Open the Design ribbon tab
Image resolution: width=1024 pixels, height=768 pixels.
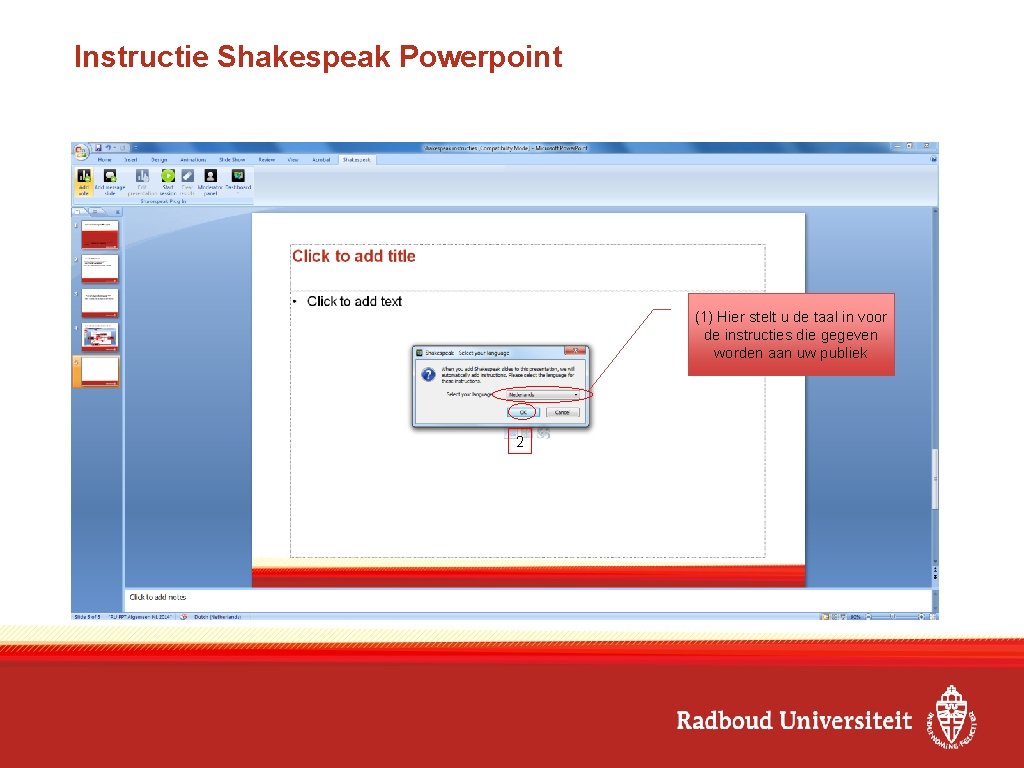tap(159, 159)
